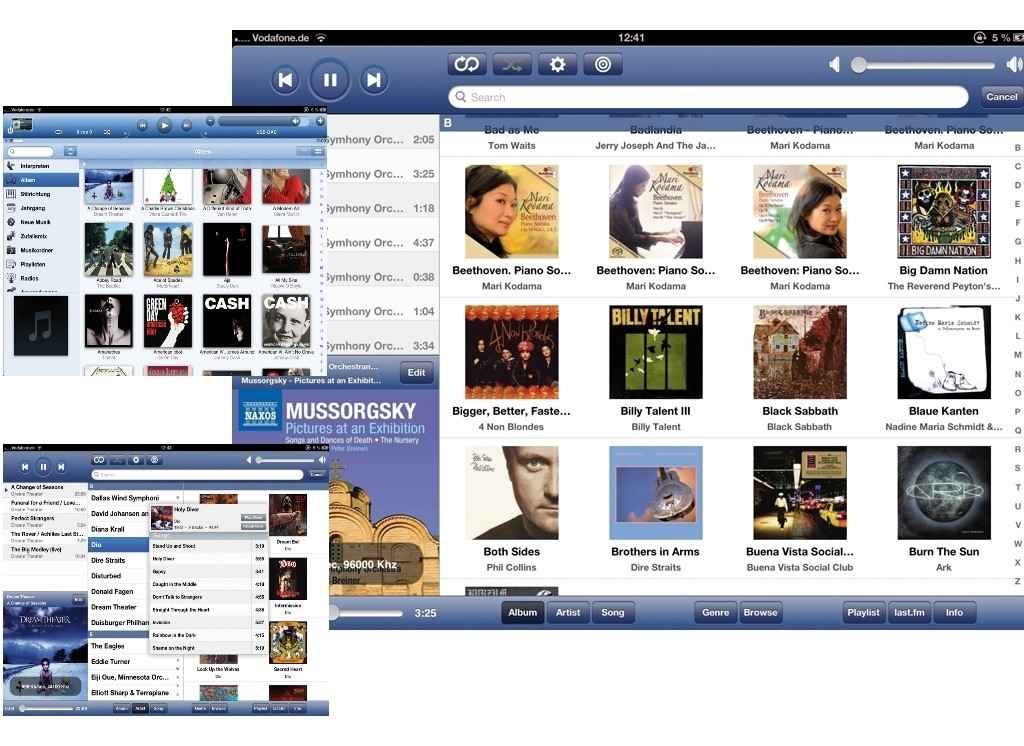Click the main window volume slider
This screenshot has width=1024, height=746.
click(924, 65)
